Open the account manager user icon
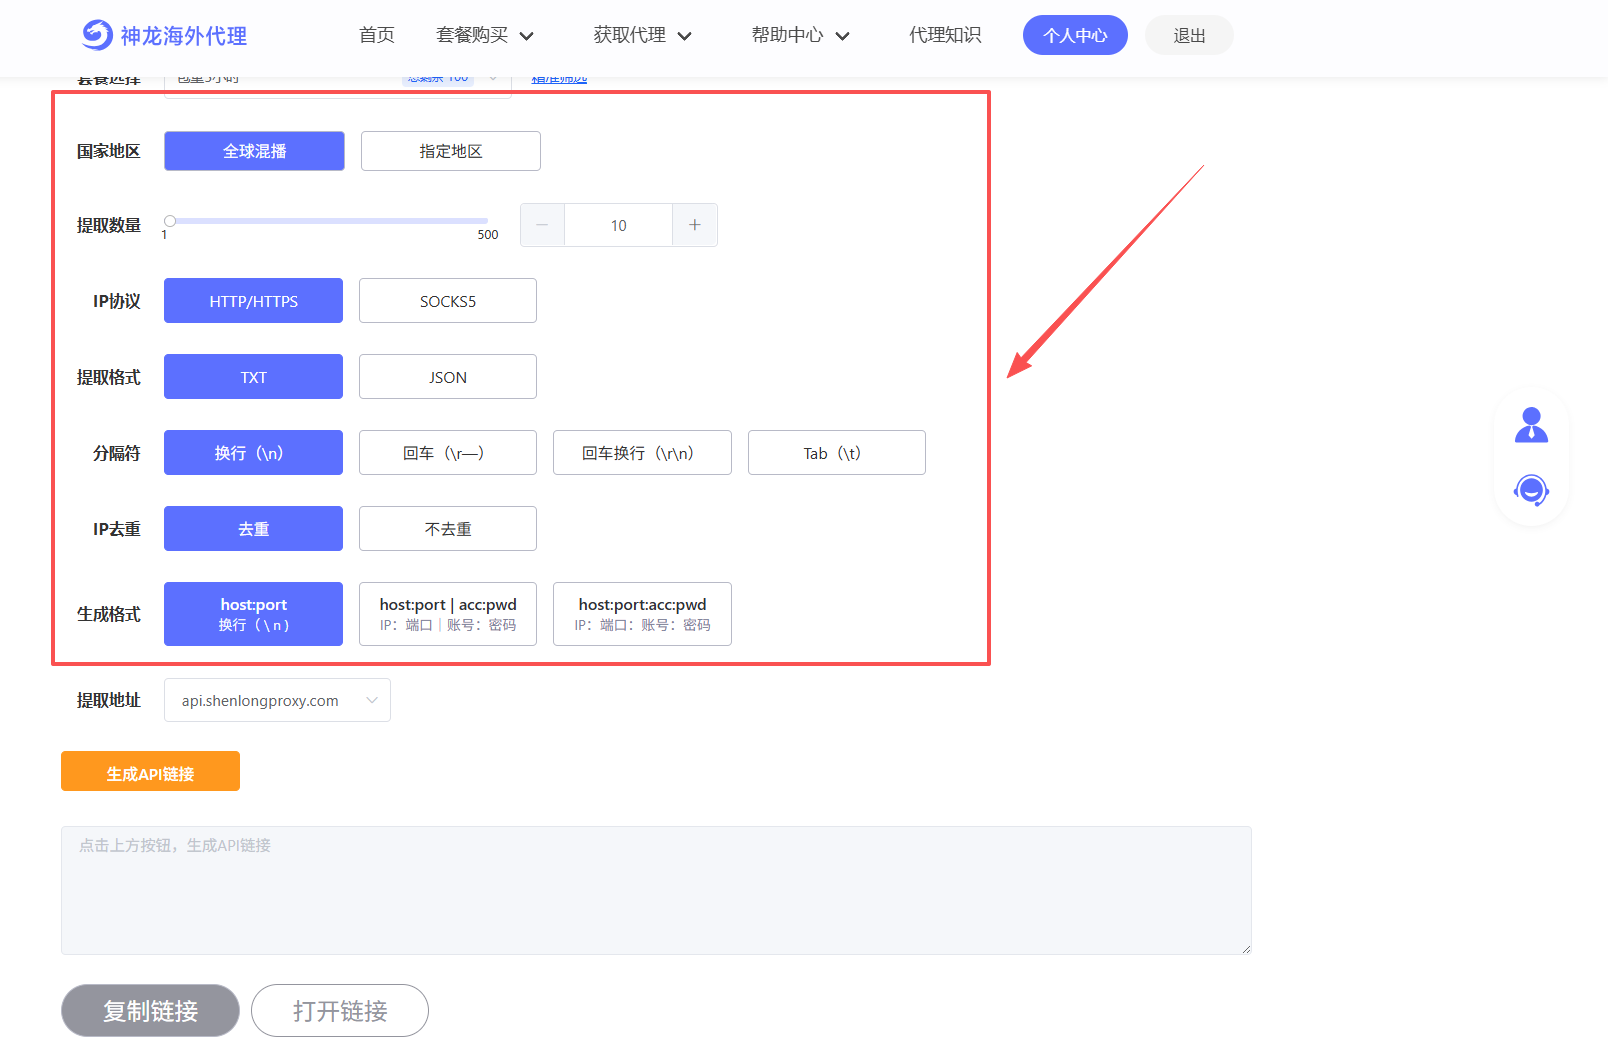 point(1531,425)
